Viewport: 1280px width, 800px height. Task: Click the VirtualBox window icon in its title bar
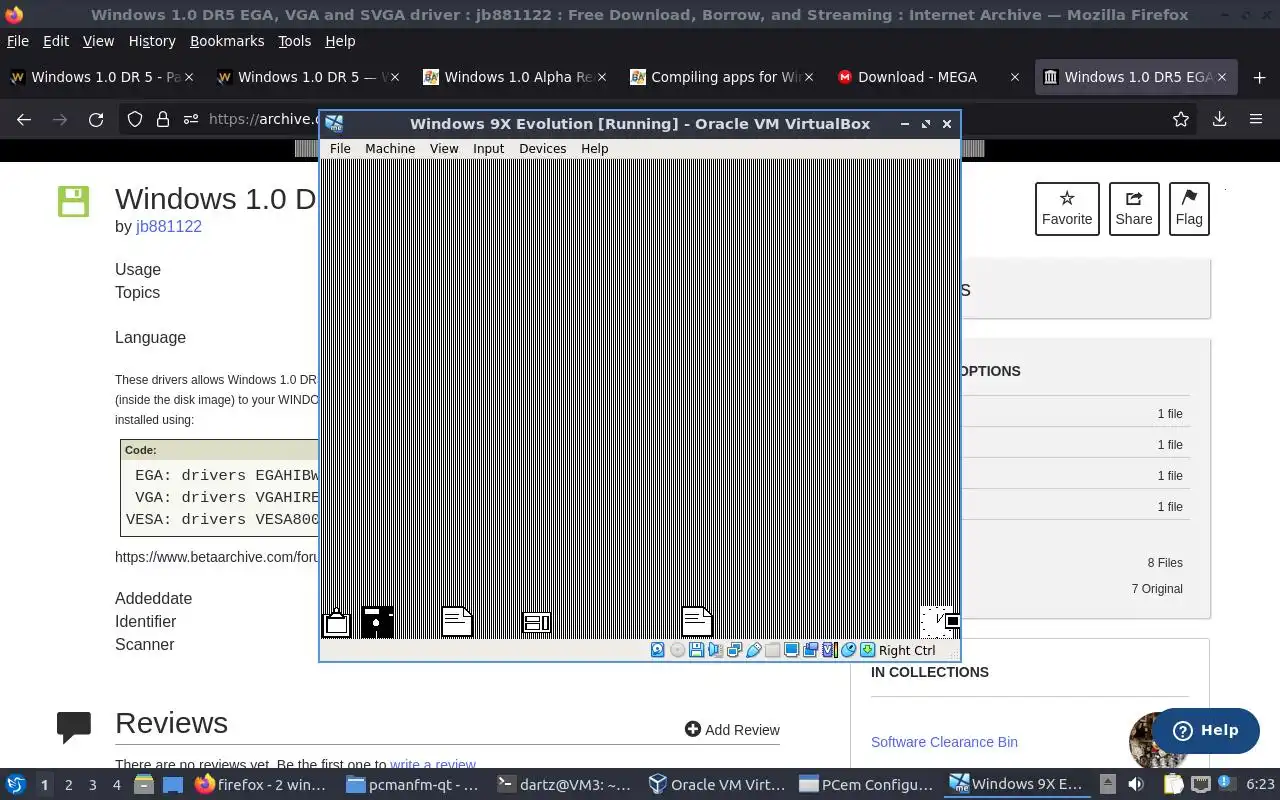pos(334,124)
